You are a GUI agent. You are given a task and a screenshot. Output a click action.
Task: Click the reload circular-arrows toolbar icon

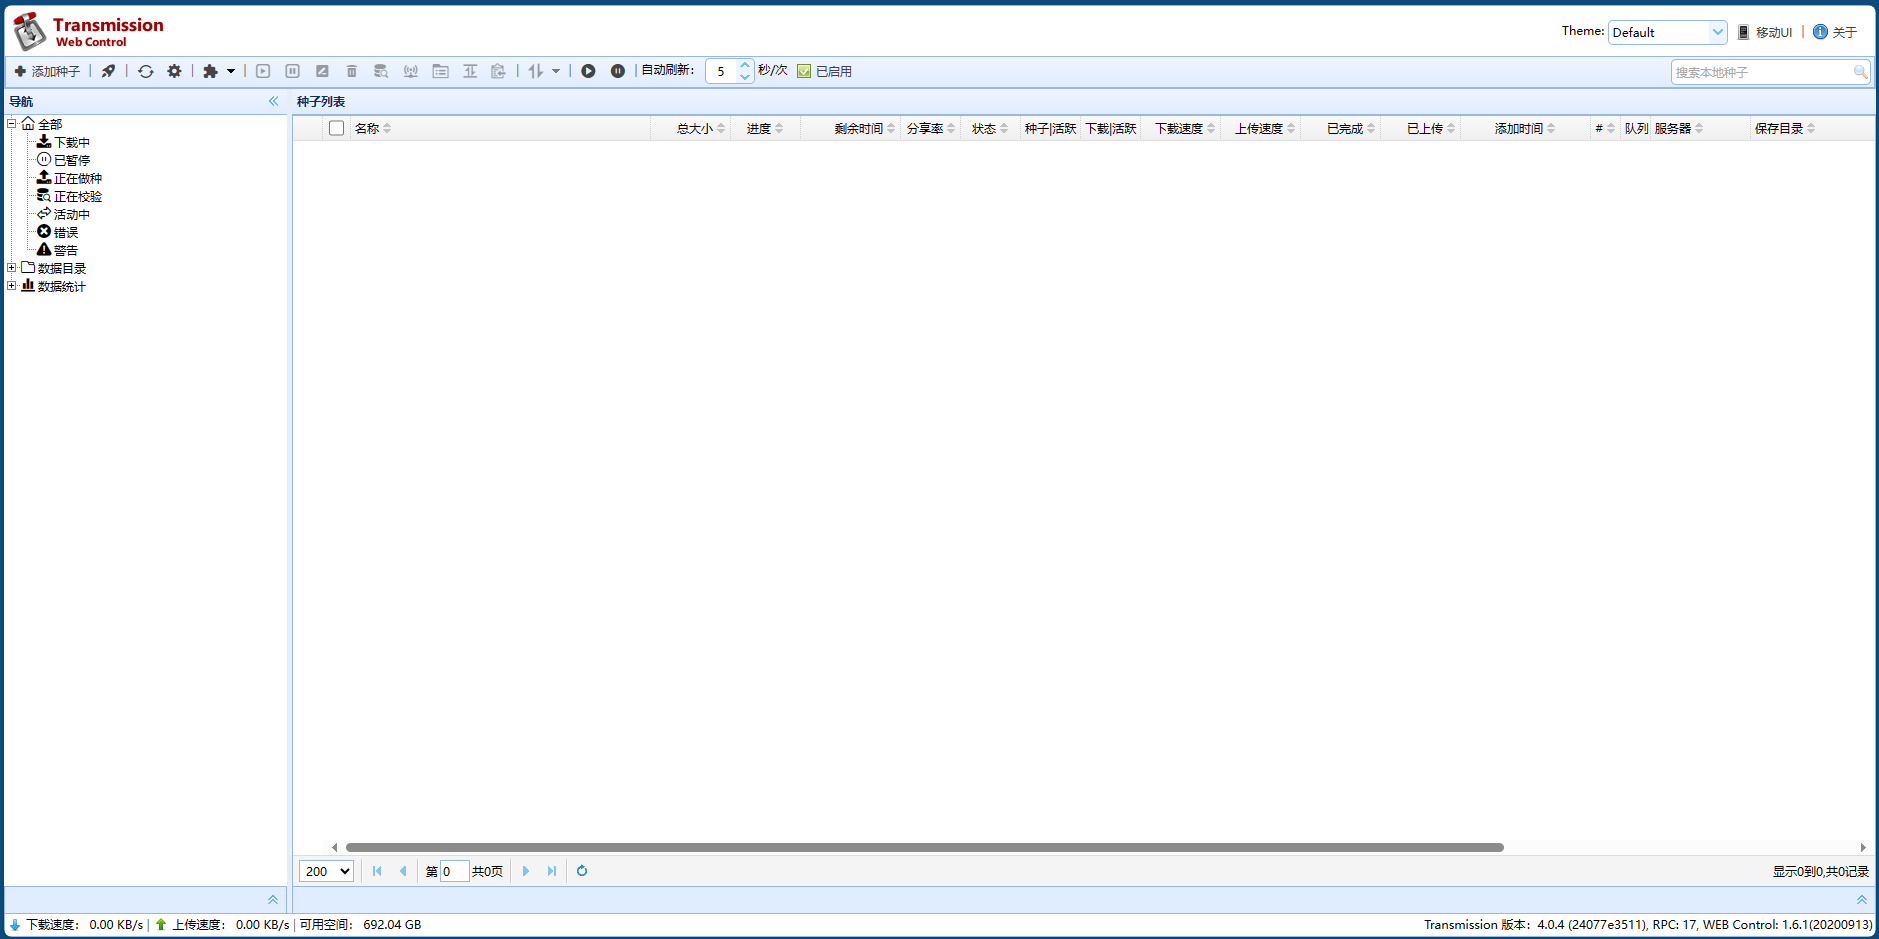[146, 71]
